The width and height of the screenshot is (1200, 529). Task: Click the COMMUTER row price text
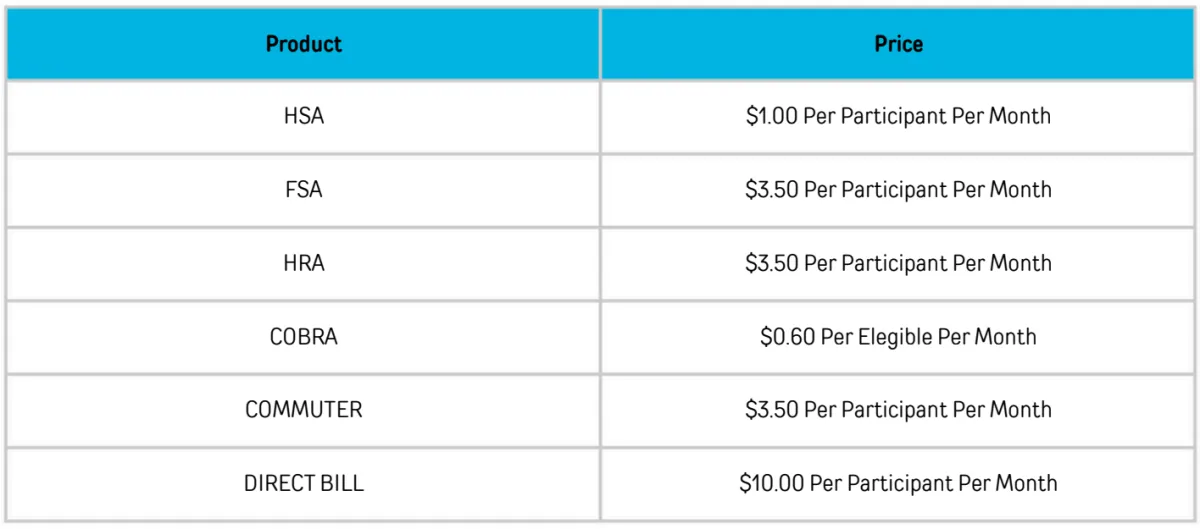(898, 410)
